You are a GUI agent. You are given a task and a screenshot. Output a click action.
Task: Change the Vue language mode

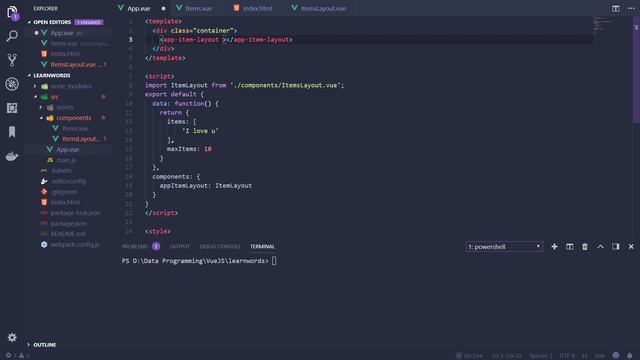tap(600, 356)
